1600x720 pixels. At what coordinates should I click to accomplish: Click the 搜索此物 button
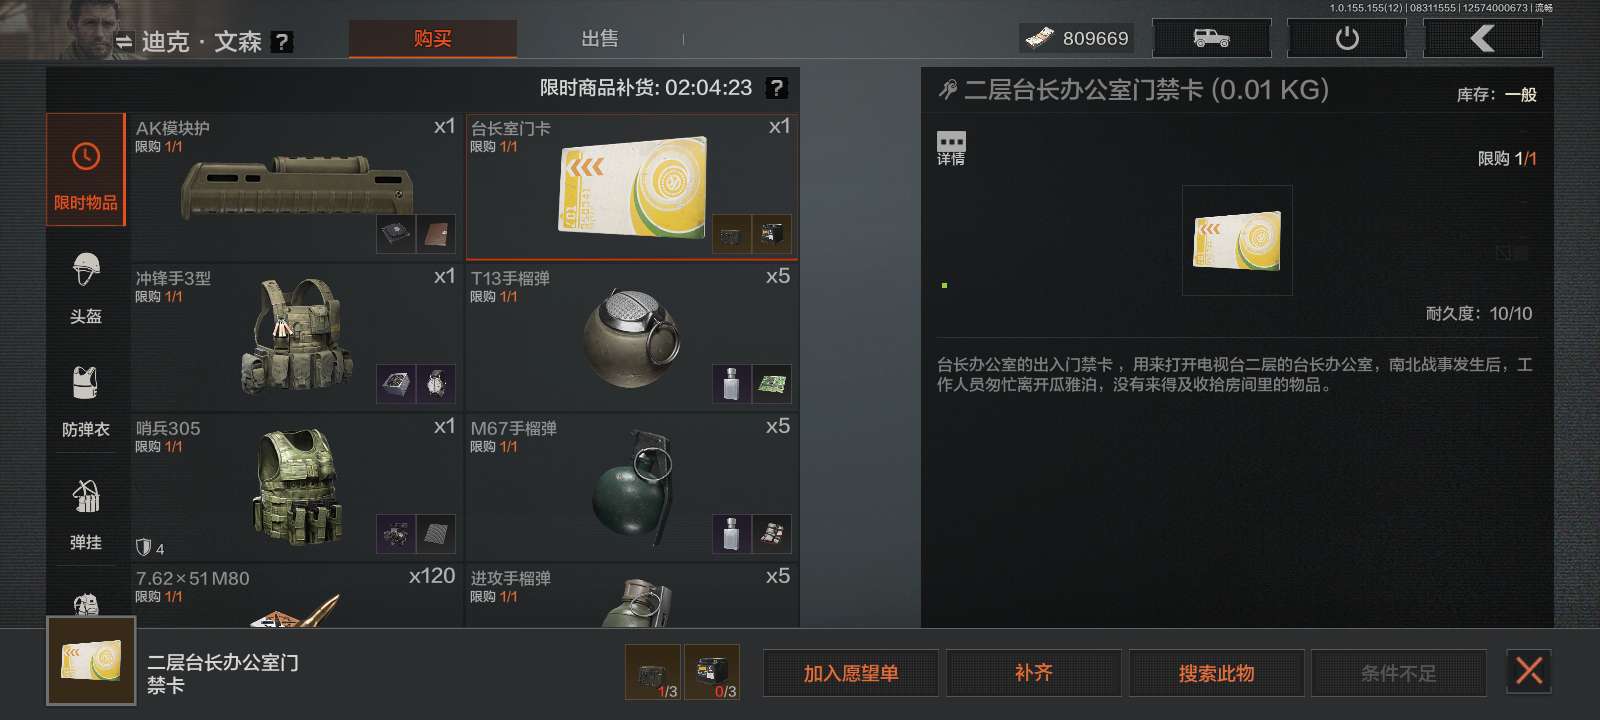coord(1216,673)
